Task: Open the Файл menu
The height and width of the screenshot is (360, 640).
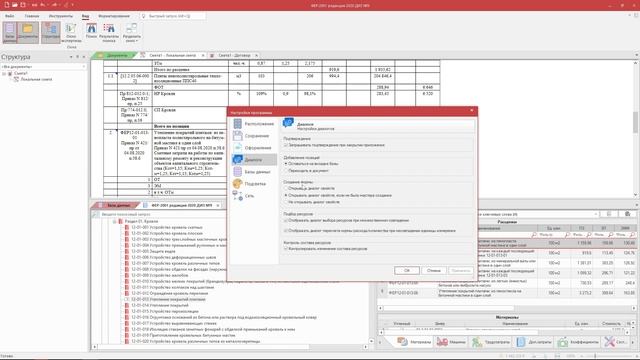Action: 9,16
